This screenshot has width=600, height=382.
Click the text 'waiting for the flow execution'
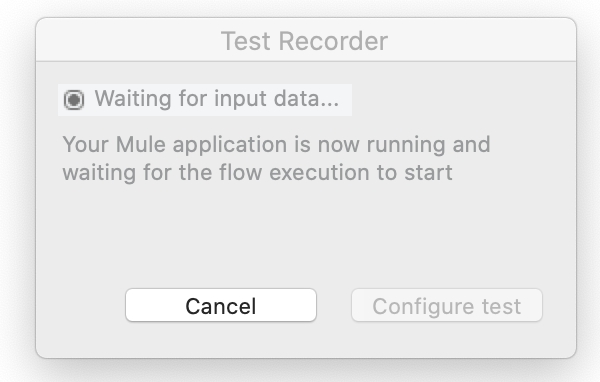pyautogui.click(x=216, y=172)
